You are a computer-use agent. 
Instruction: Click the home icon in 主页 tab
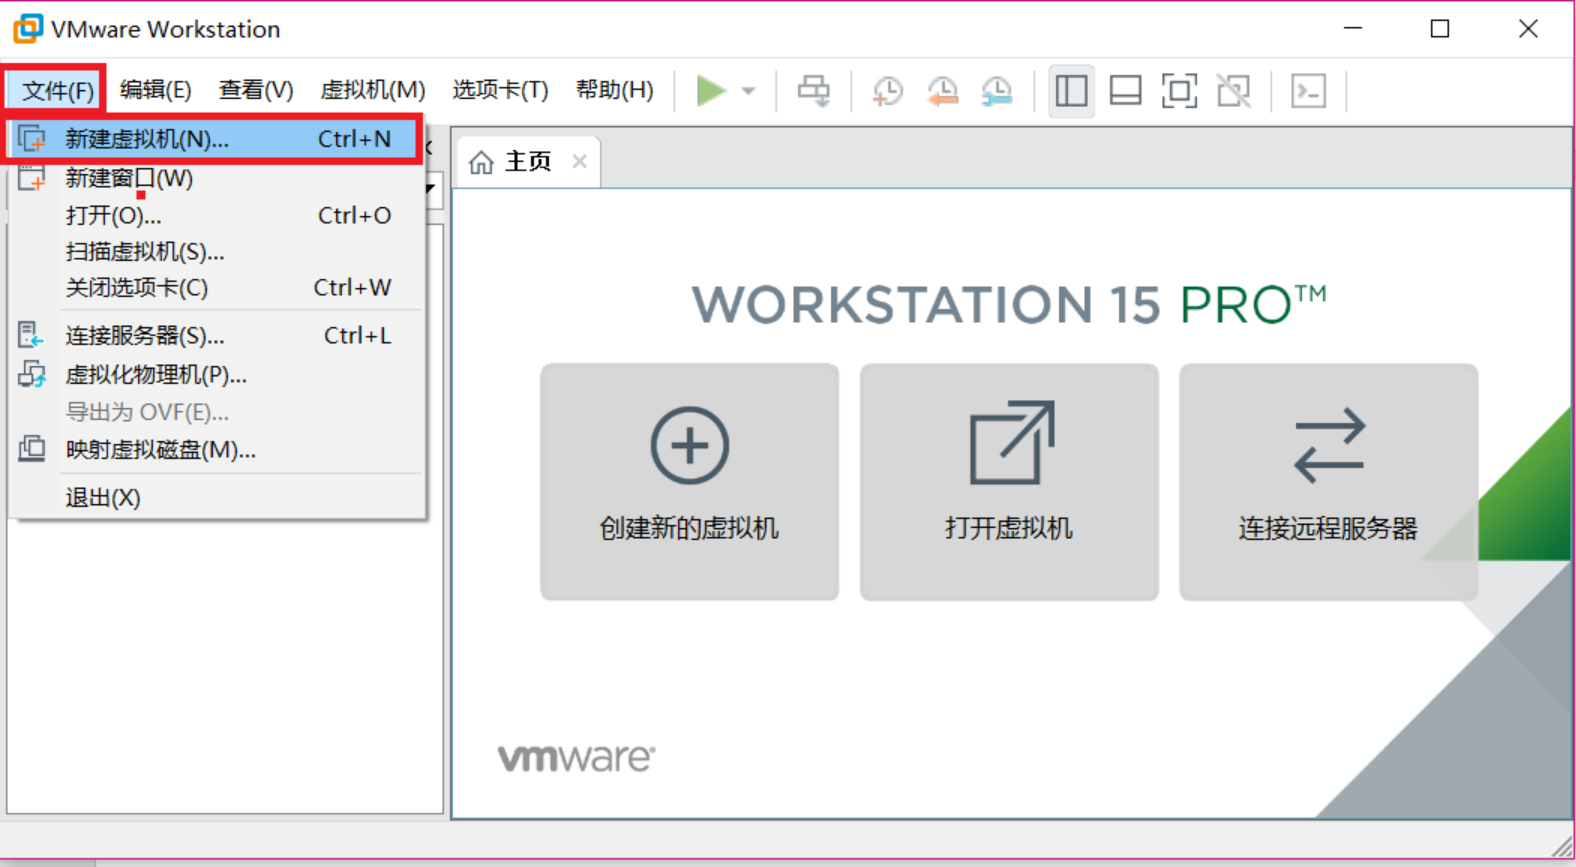point(481,162)
